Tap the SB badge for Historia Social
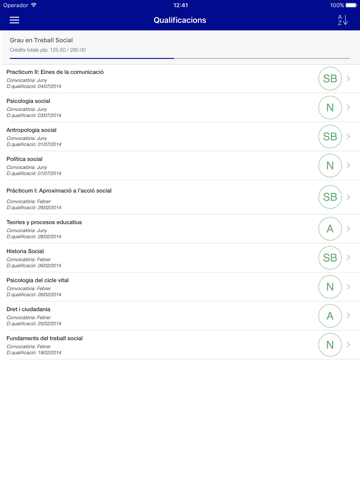This screenshot has height=480, width=360. 330,258
